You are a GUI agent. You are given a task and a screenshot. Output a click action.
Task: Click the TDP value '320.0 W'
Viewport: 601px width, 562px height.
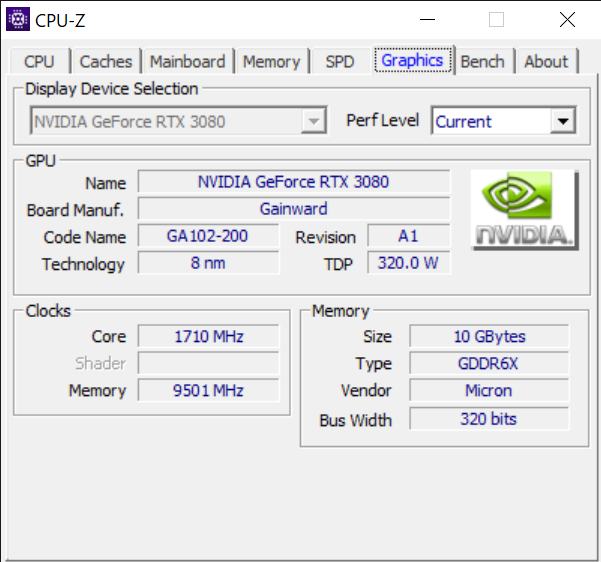click(x=409, y=263)
